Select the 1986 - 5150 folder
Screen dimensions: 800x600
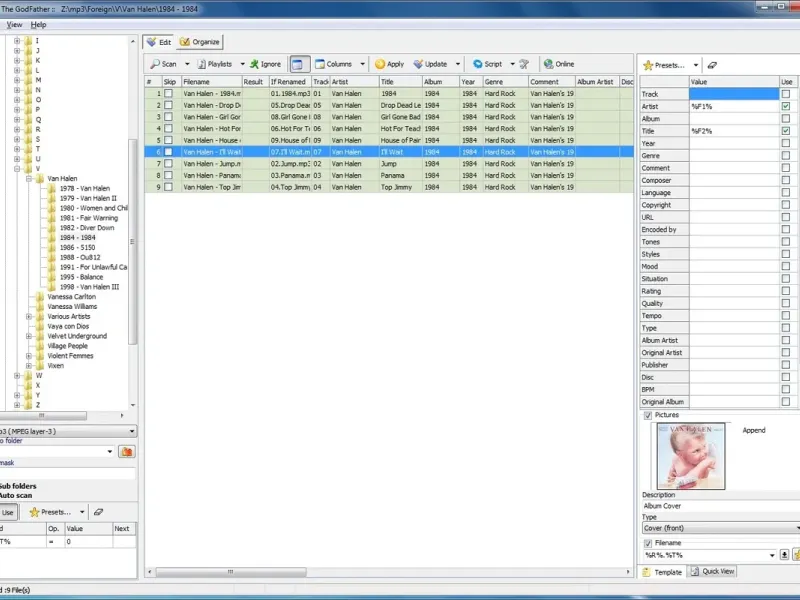point(78,247)
